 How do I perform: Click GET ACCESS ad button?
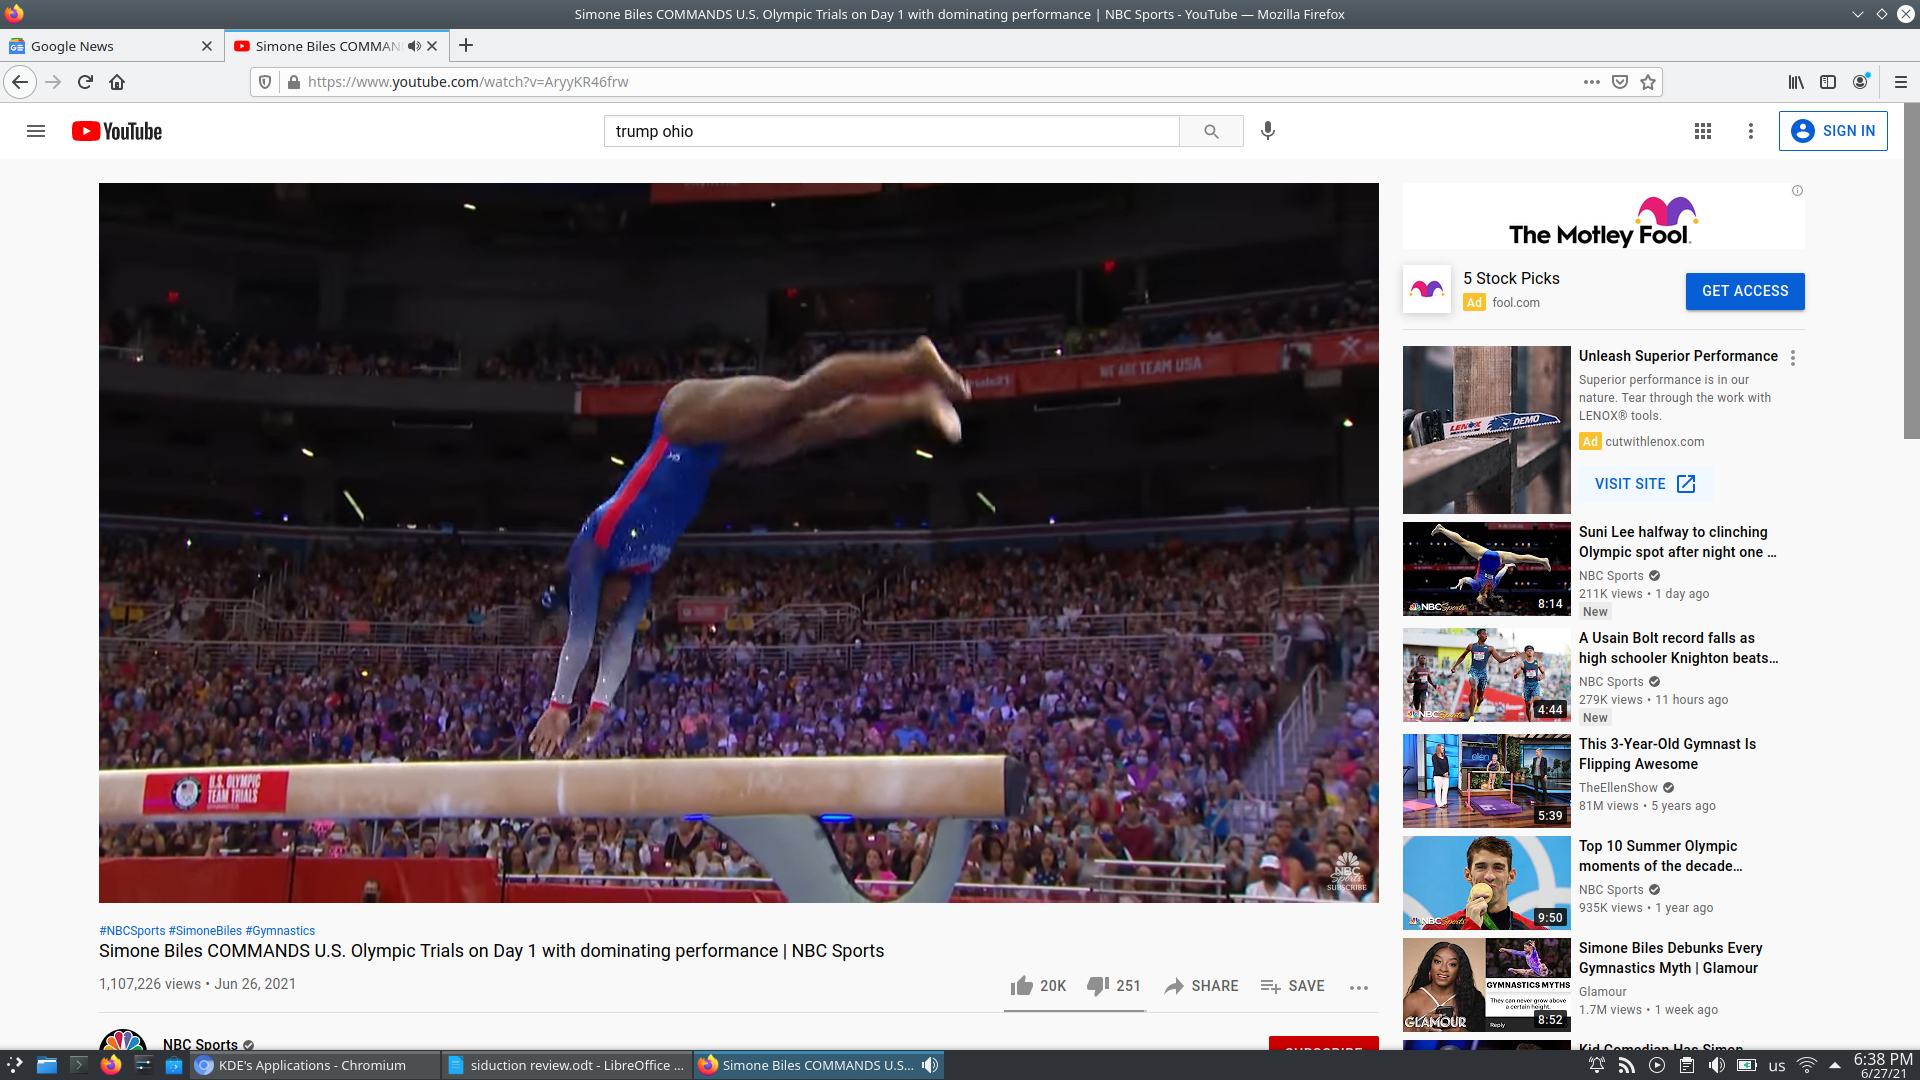[x=1745, y=291]
